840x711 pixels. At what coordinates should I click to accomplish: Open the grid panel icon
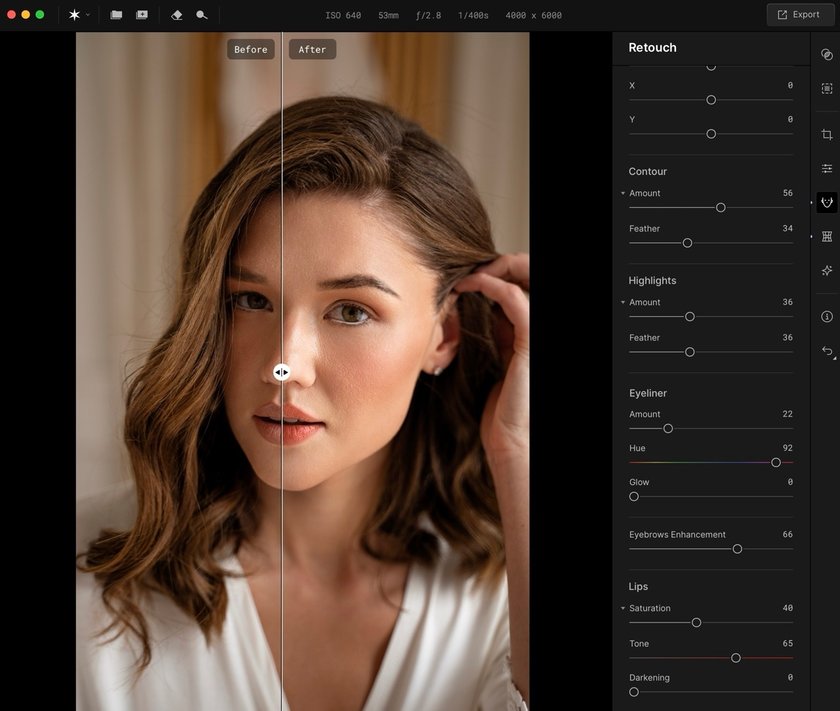coord(827,236)
